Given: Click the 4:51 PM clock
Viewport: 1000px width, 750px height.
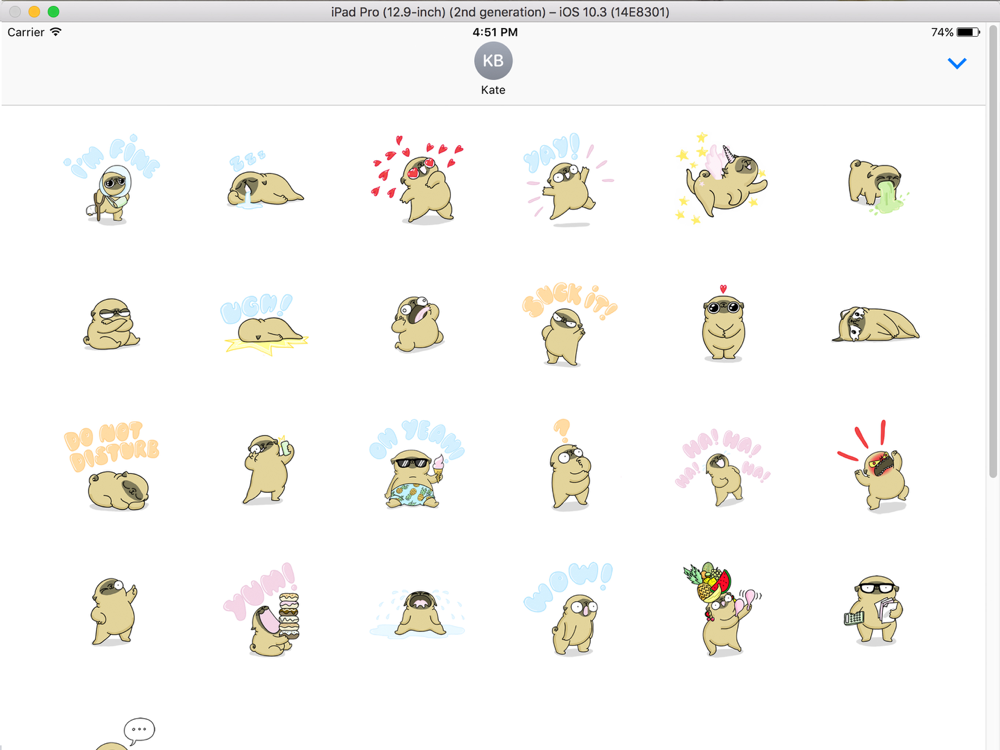Looking at the screenshot, I should 495,32.
